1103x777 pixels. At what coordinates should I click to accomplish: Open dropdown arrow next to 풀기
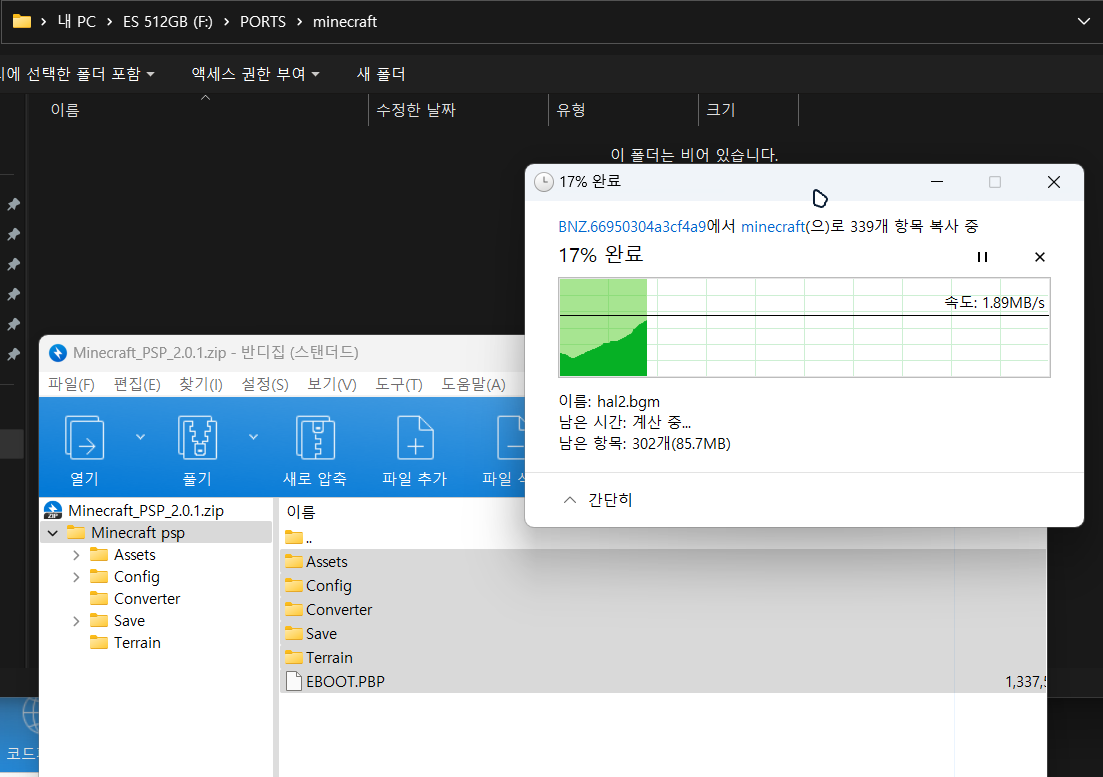pos(253,437)
